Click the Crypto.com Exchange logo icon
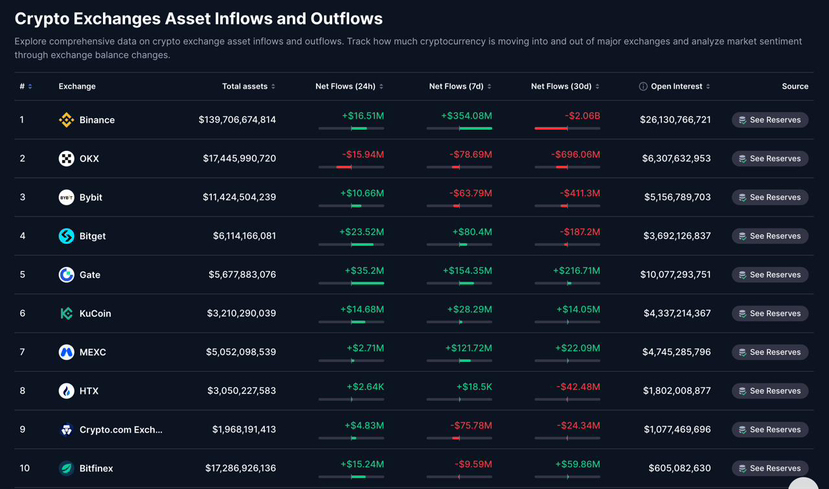This screenshot has height=489, width=829. click(66, 429)
